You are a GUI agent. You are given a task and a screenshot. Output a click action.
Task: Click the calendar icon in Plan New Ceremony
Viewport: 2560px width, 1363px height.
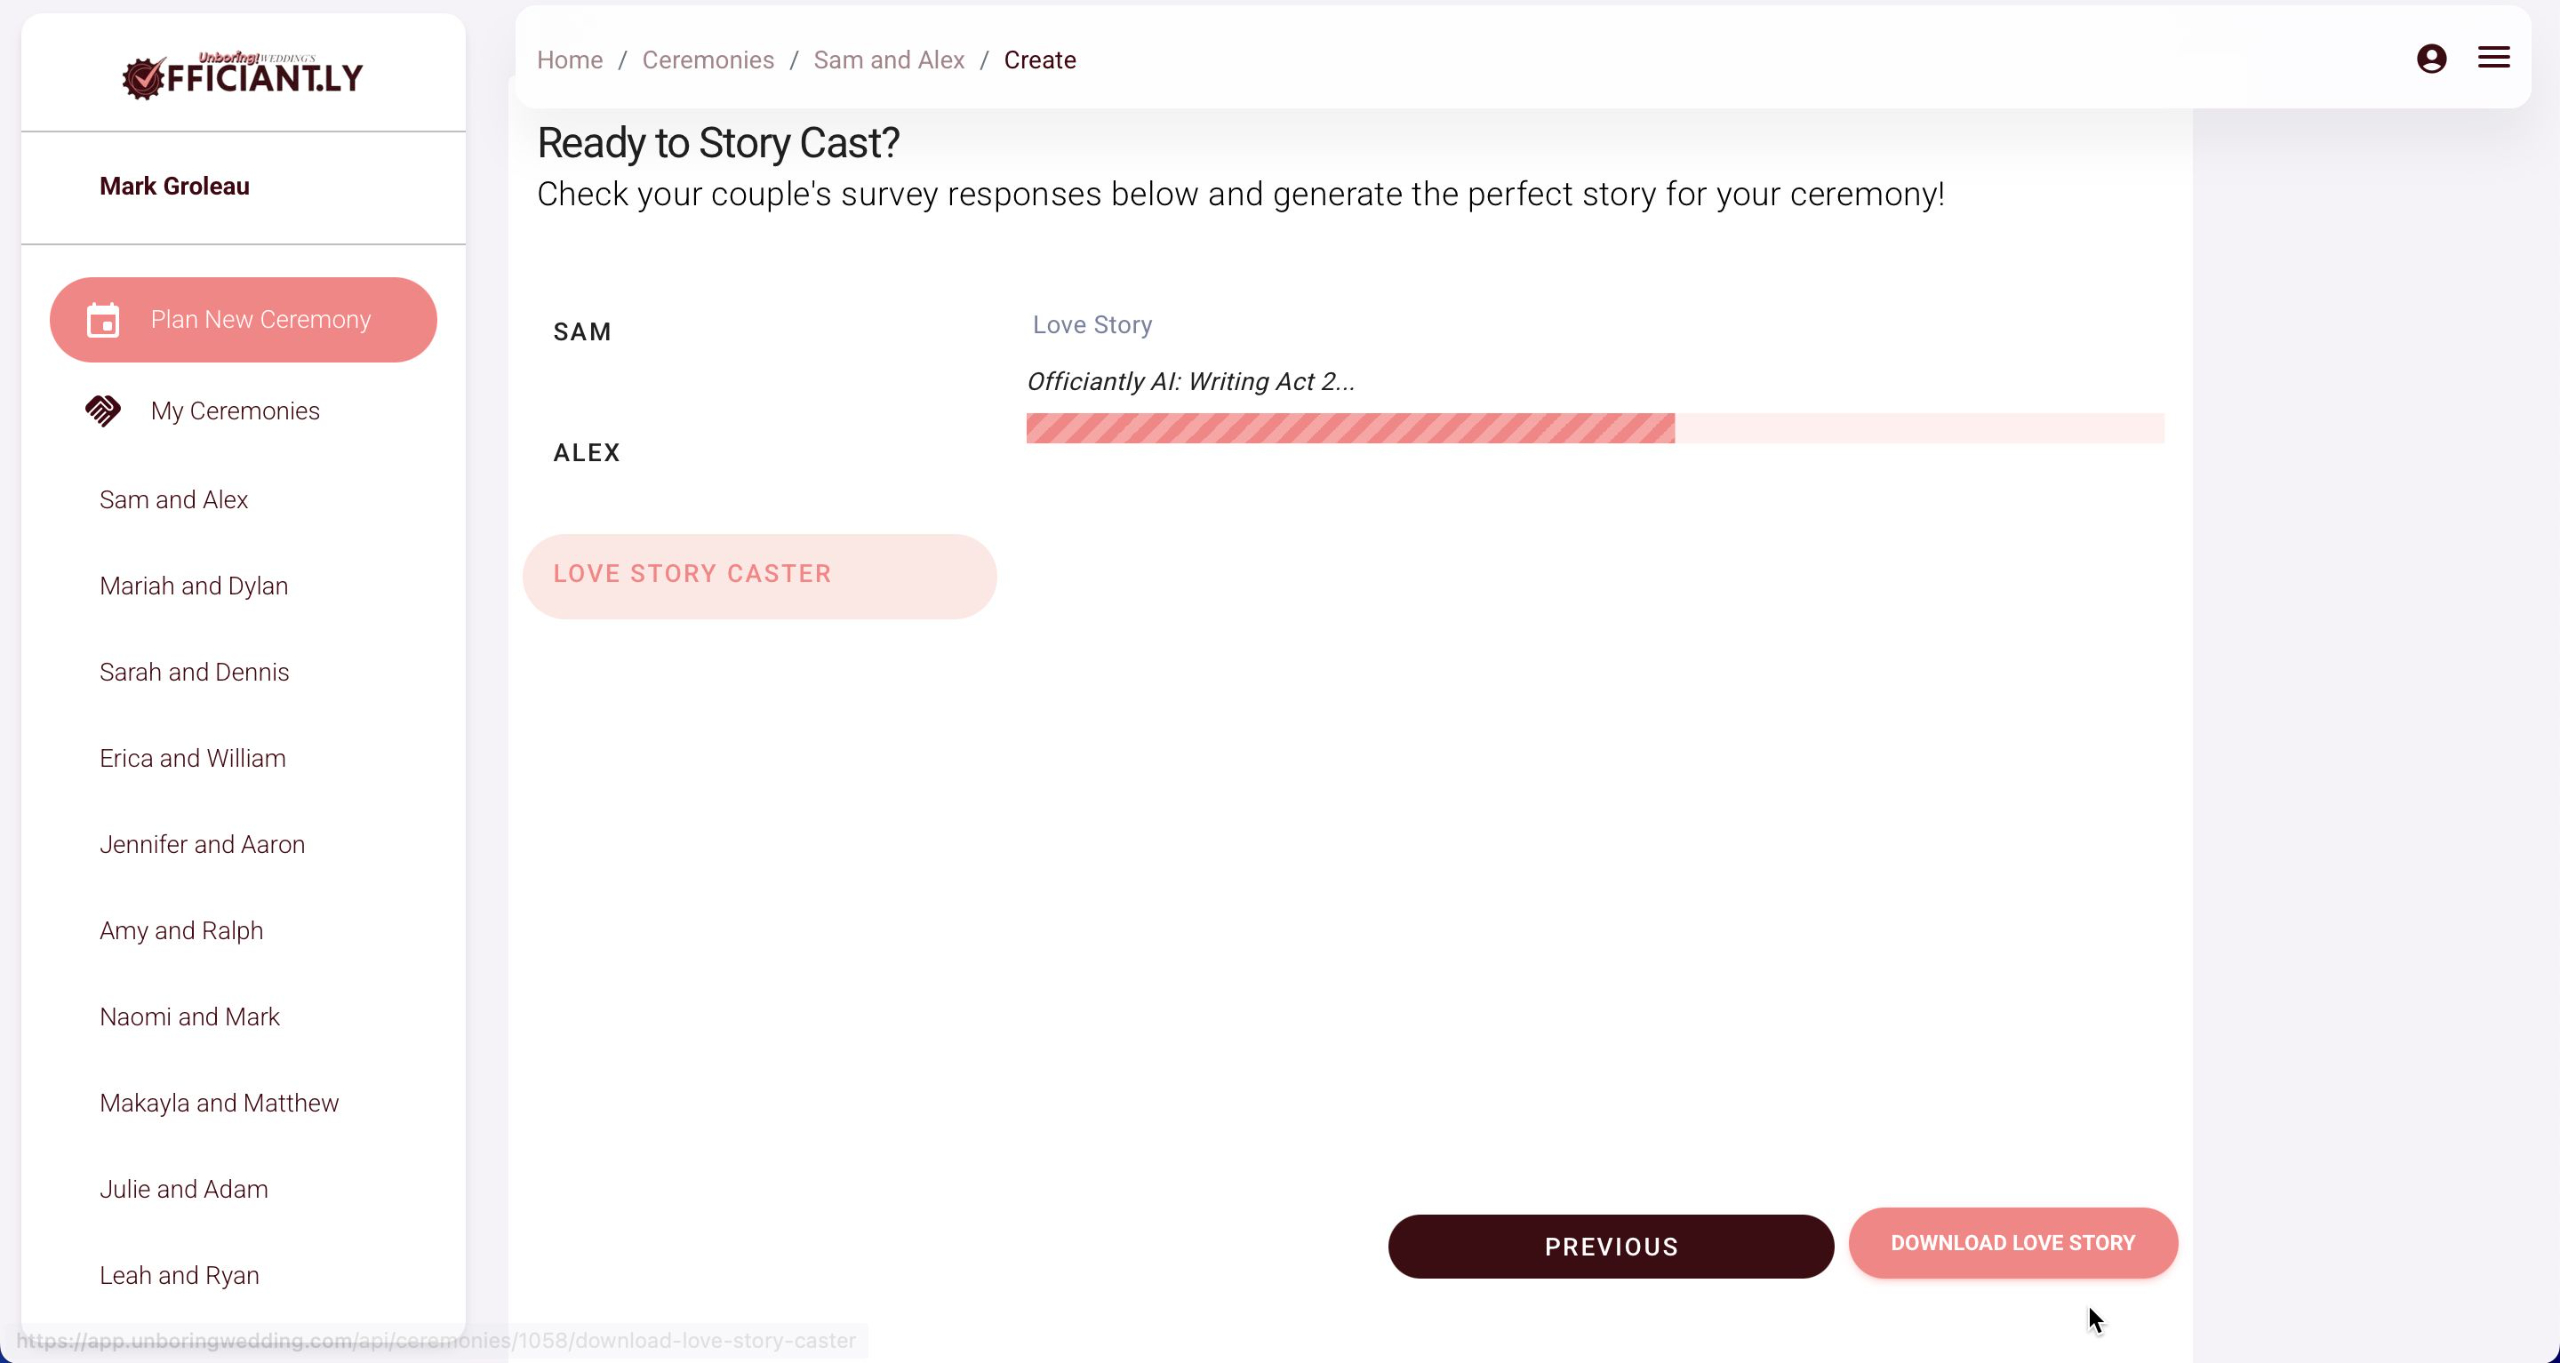tap(103, 320)
